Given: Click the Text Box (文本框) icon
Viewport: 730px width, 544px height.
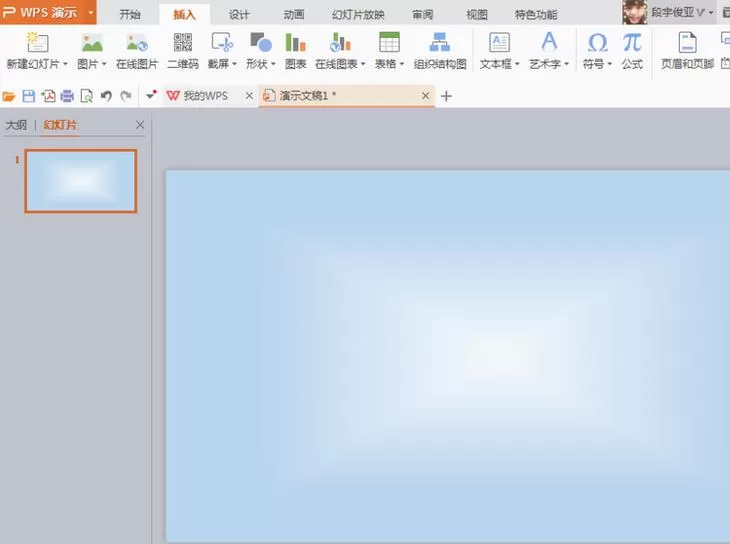Looking at the screenshot, I should (500, 42).
